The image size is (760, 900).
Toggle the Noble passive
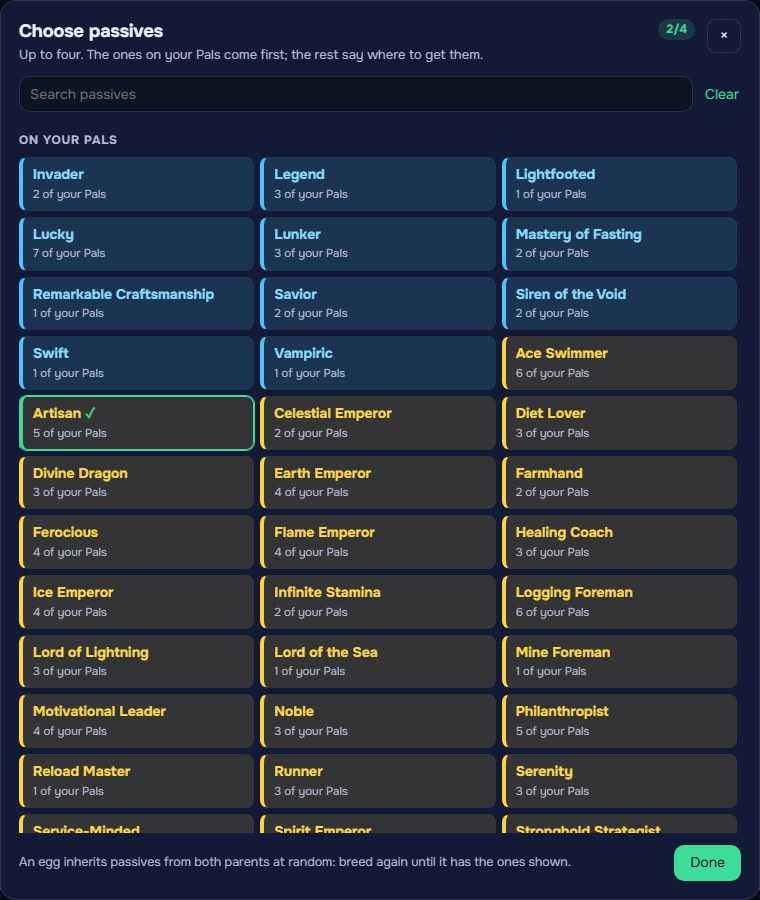click(x=378, y=721)
